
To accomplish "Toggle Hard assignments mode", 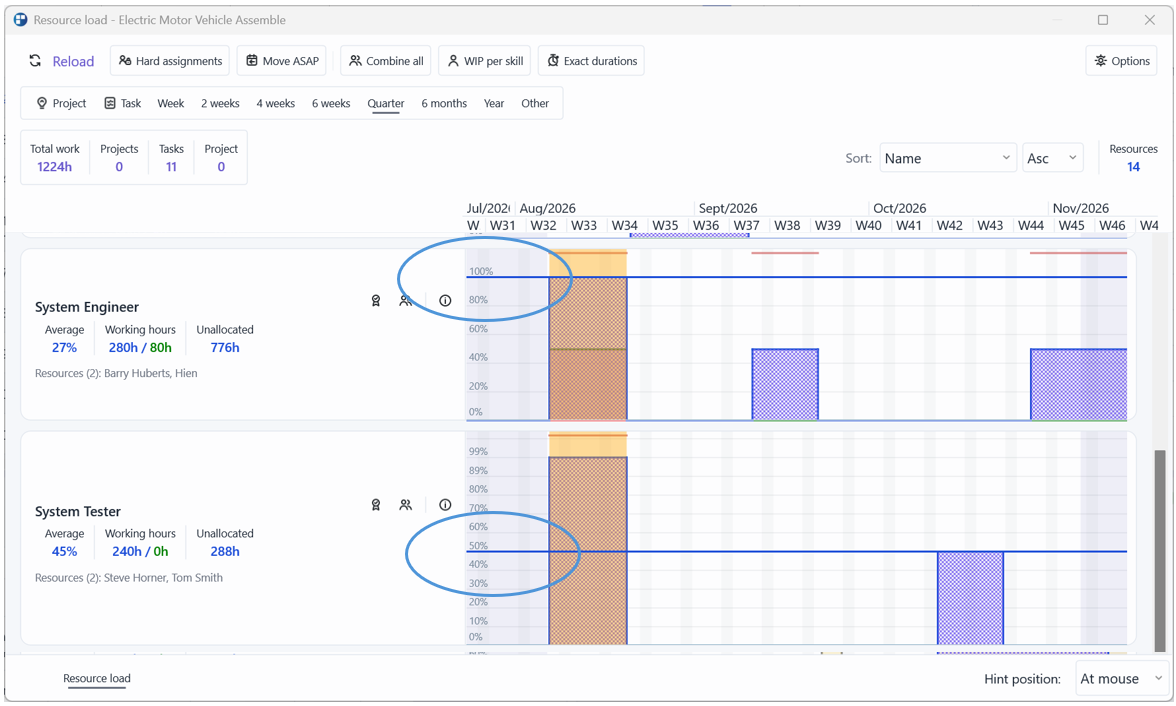I will point(170,62).
